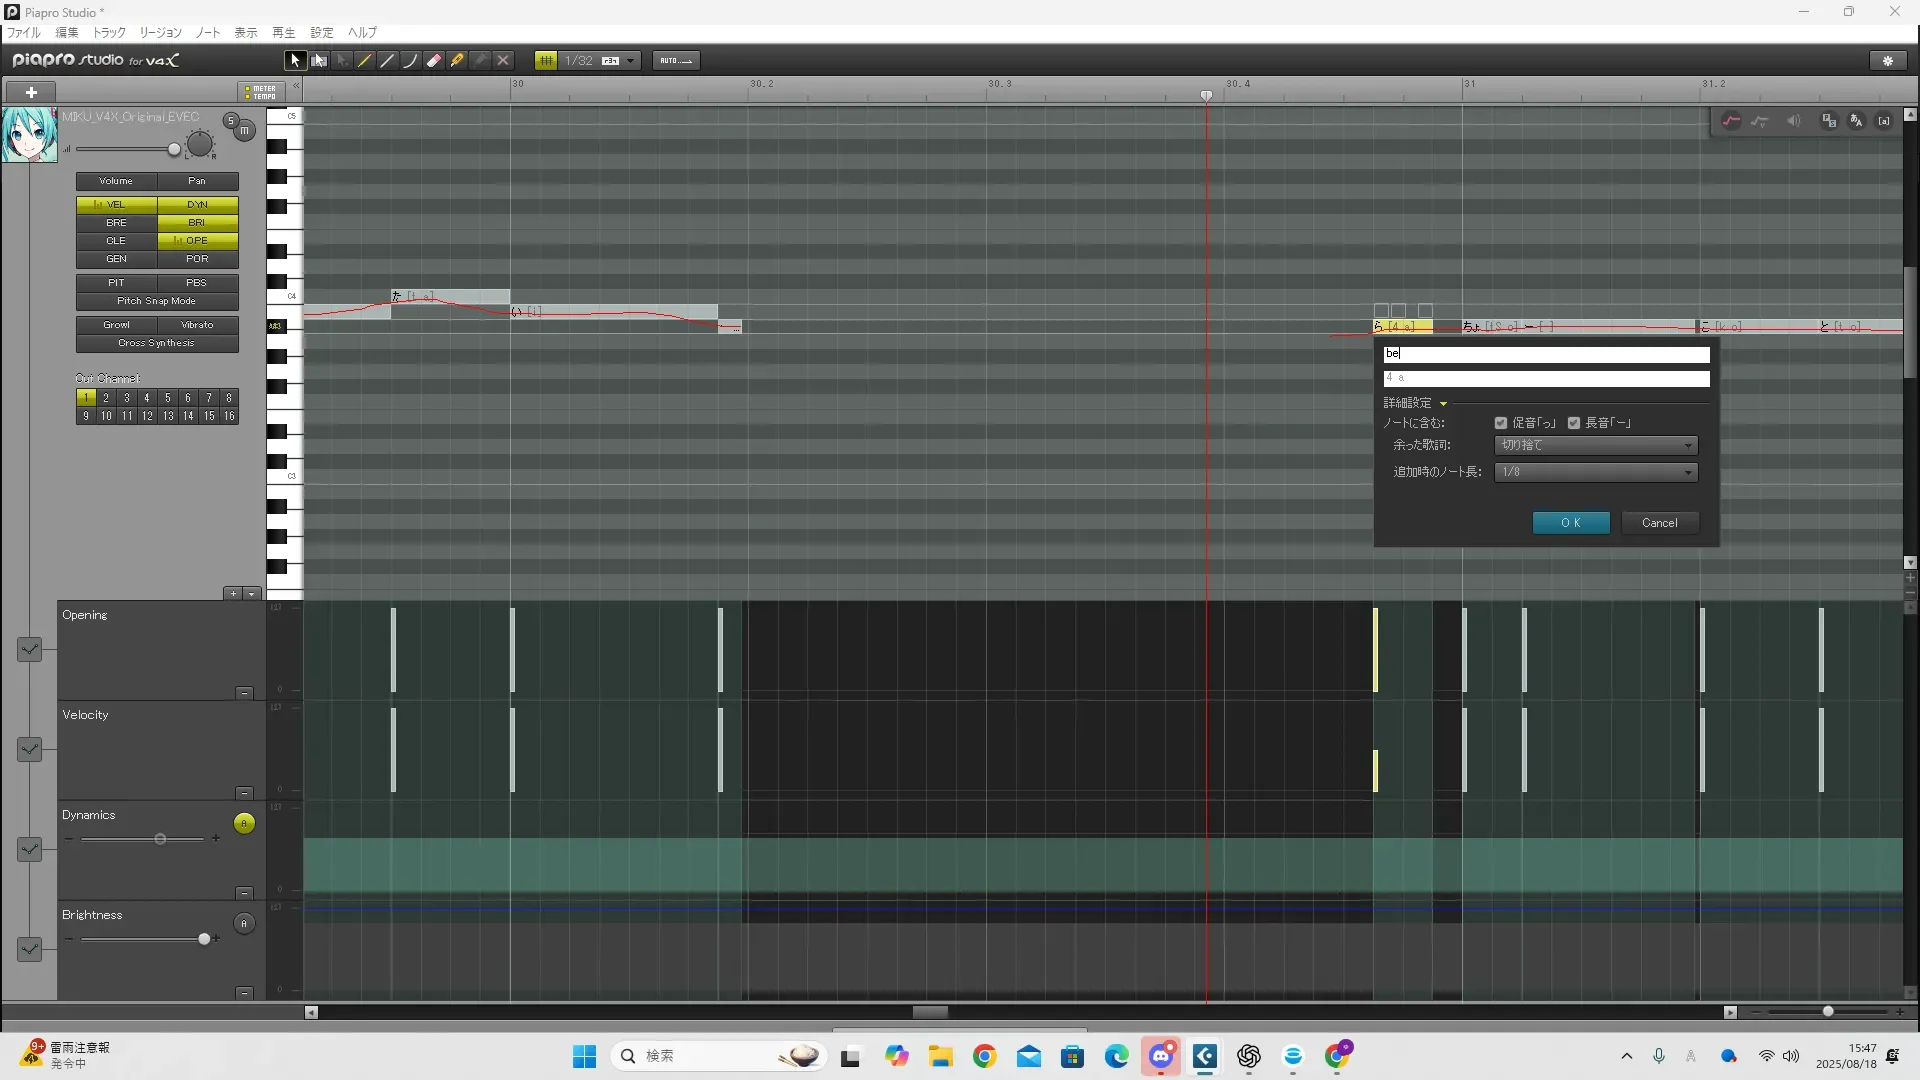
Task: Toggle the Opening lane checkmark
Action: [x=29, y=649]
